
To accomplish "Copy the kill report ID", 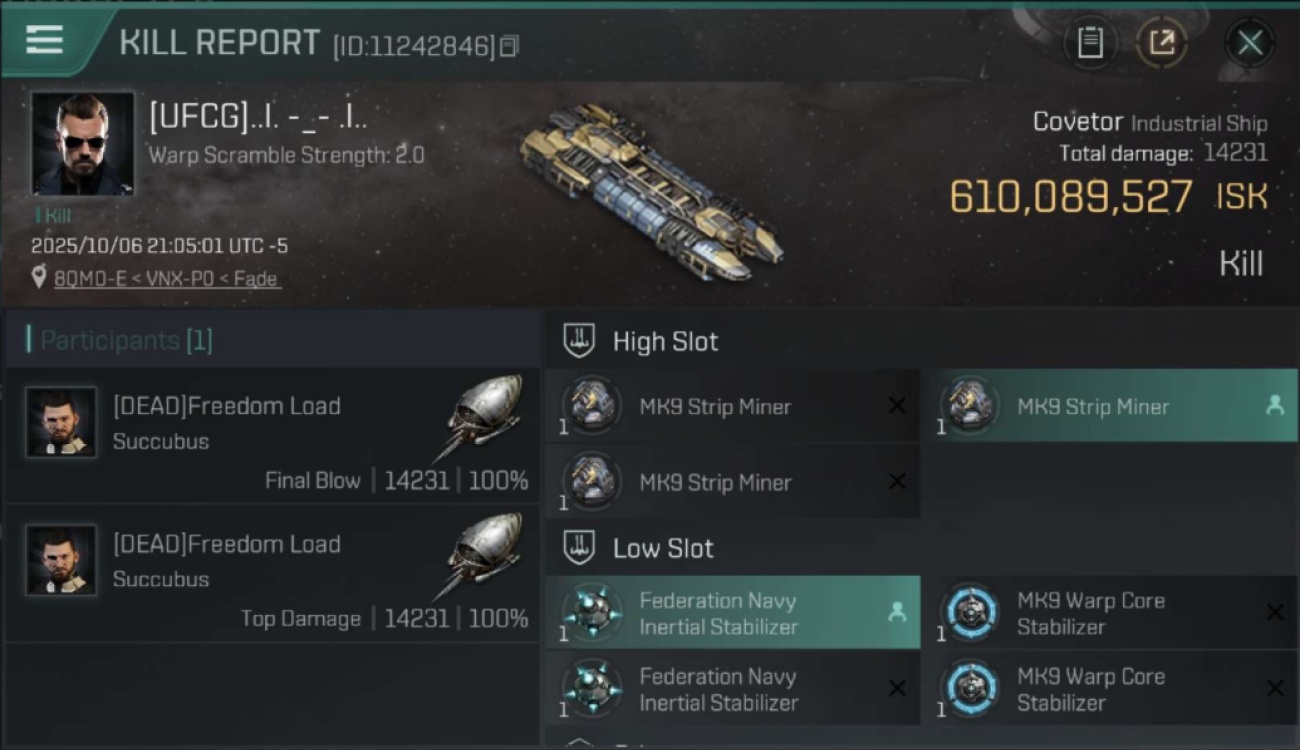I will [510, 46].
